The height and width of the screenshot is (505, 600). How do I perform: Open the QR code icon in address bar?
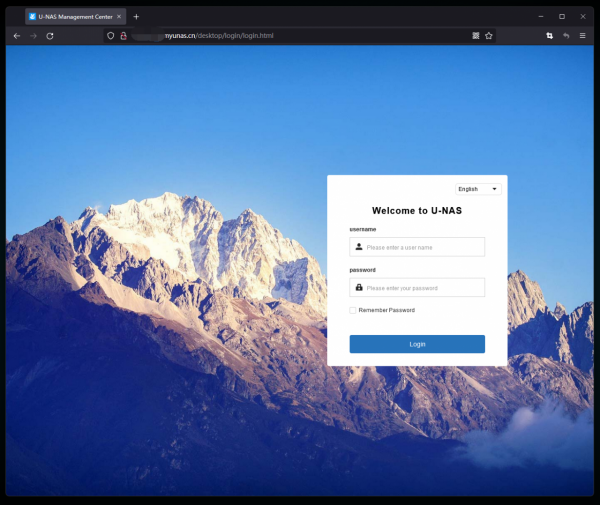pos(476,36)
